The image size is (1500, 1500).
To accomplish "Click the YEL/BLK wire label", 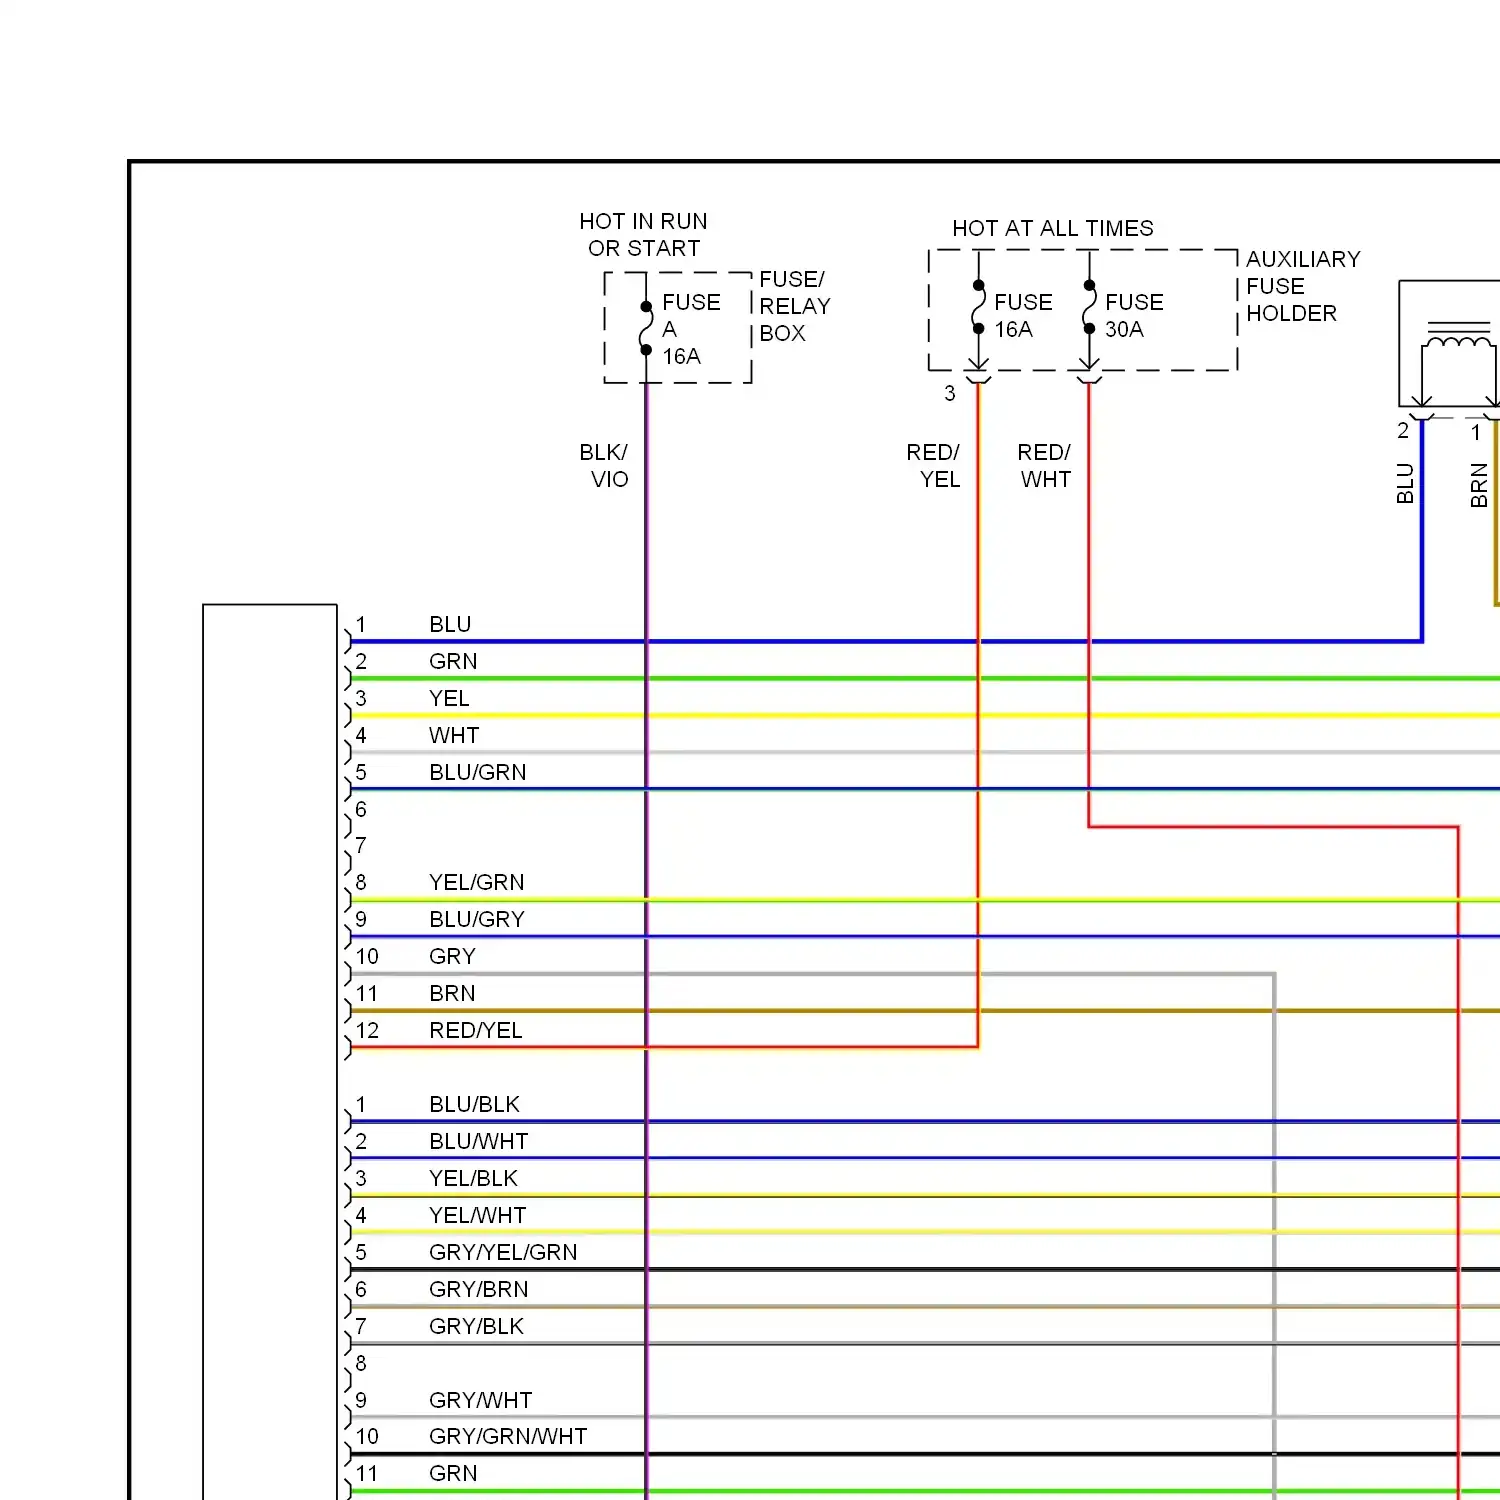I will pos(473,1178).
